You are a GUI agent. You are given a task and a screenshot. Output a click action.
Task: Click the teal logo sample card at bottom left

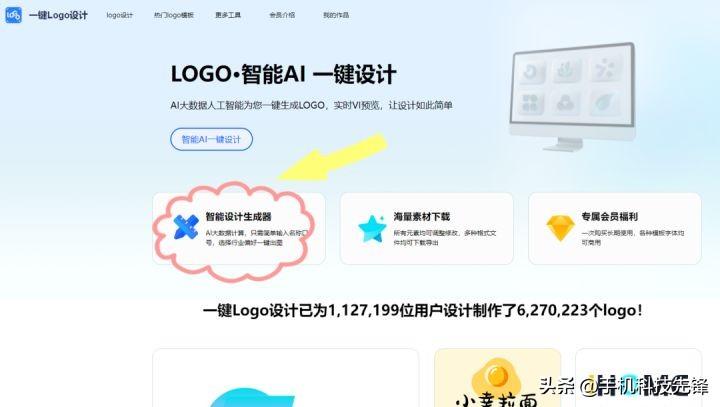(285, 378)
